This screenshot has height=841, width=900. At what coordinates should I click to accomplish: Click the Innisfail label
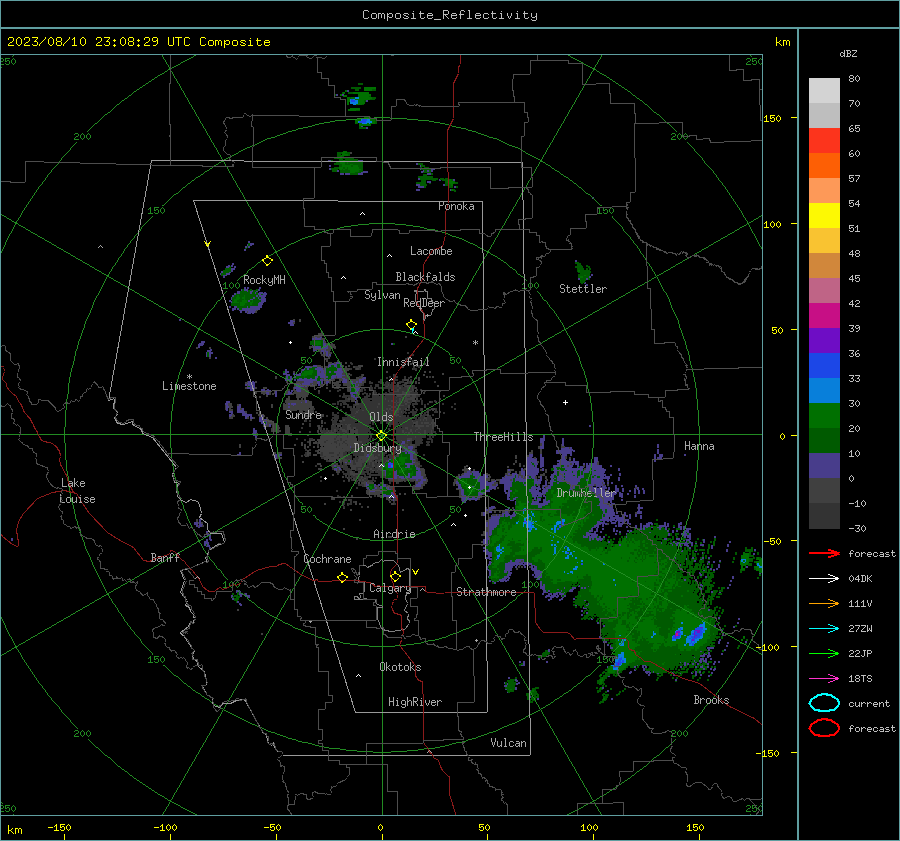click(x=403, y=362)
